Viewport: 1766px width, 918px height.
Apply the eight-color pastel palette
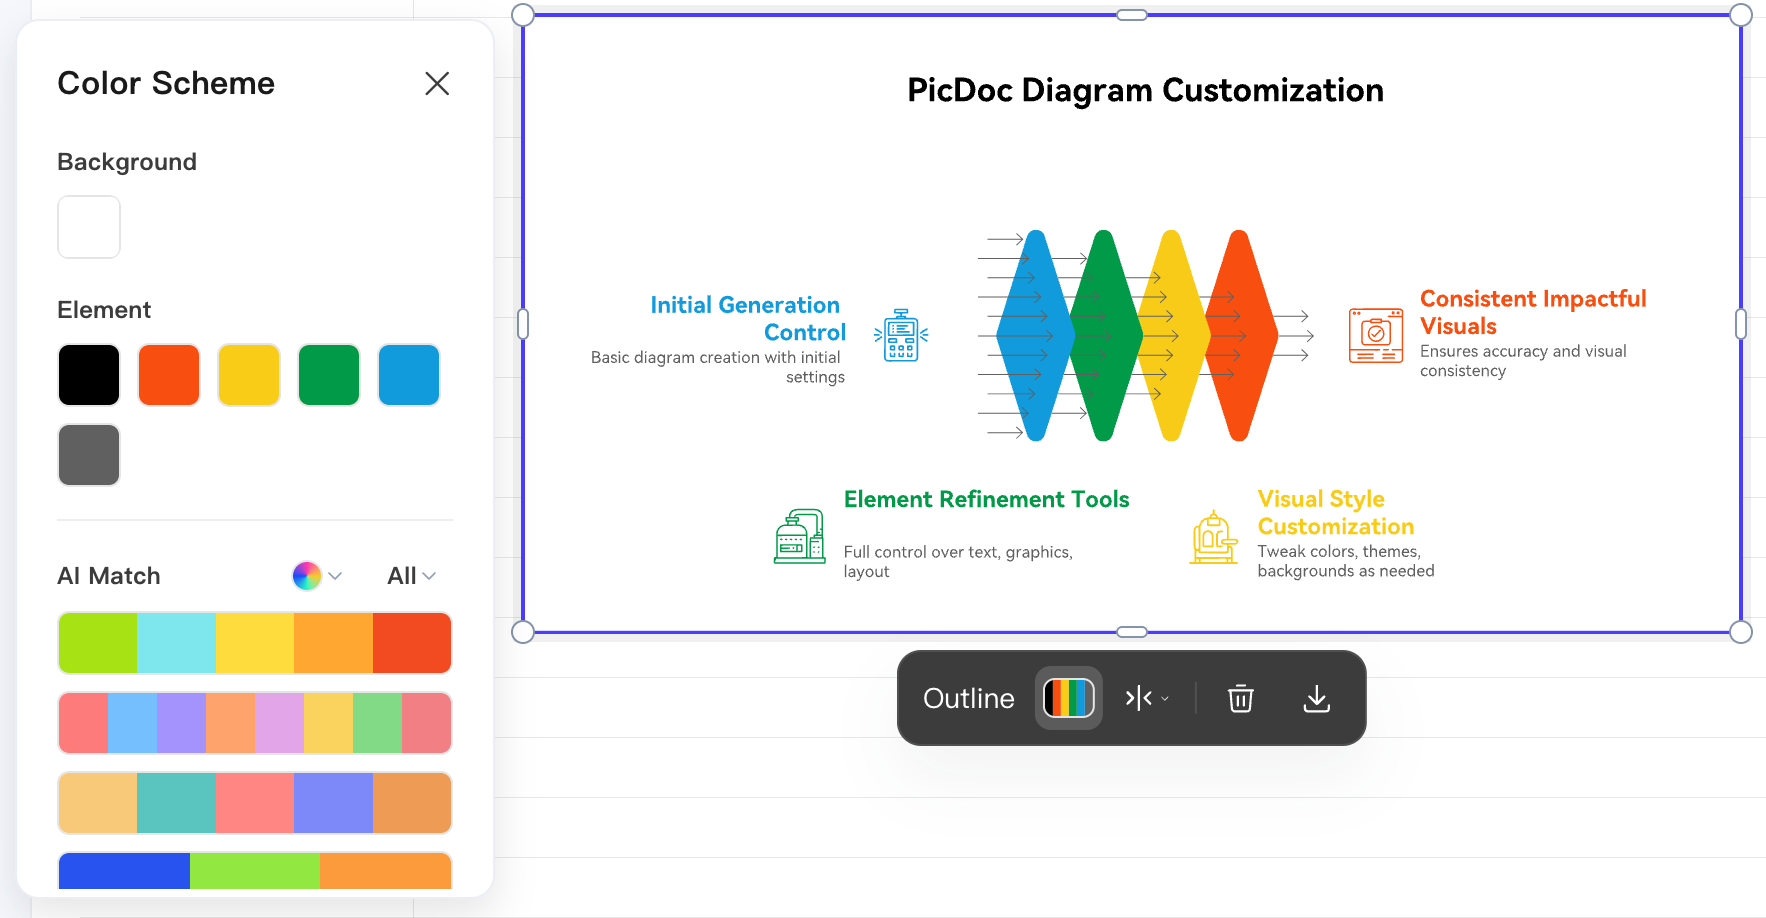coord(255,723)
